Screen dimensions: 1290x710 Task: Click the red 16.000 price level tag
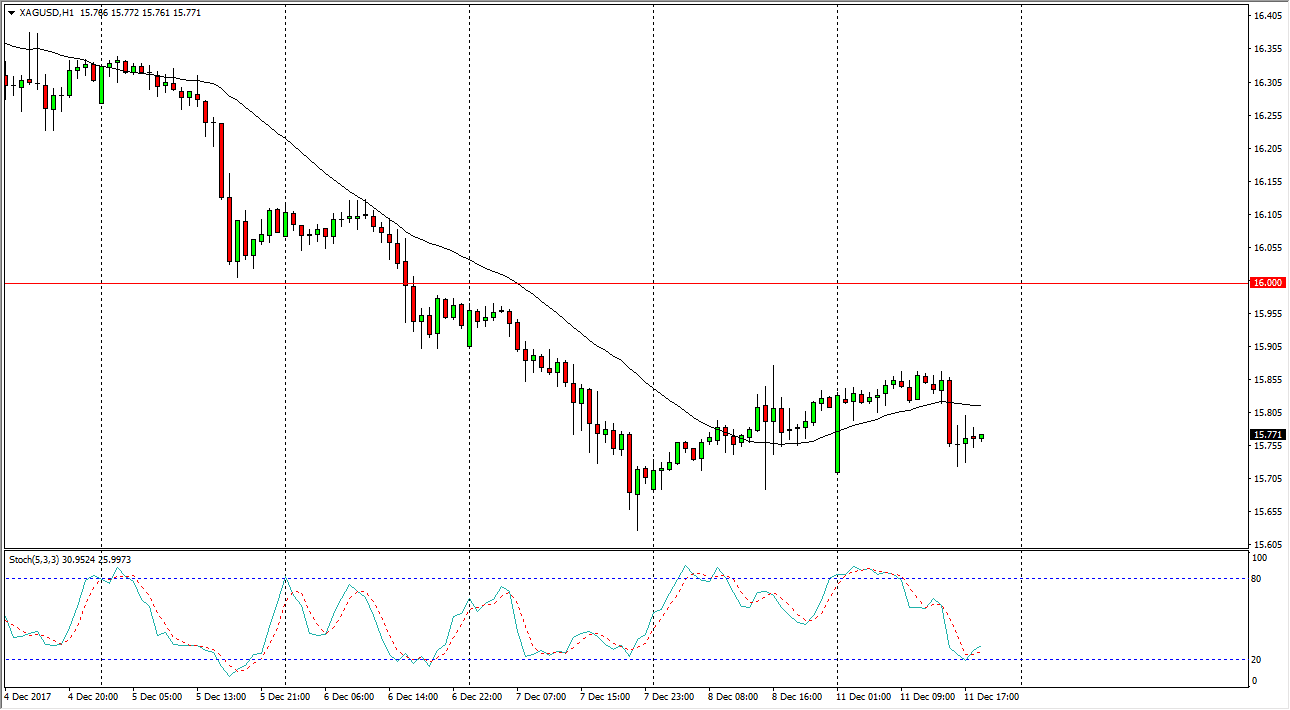coord(1267,283)
